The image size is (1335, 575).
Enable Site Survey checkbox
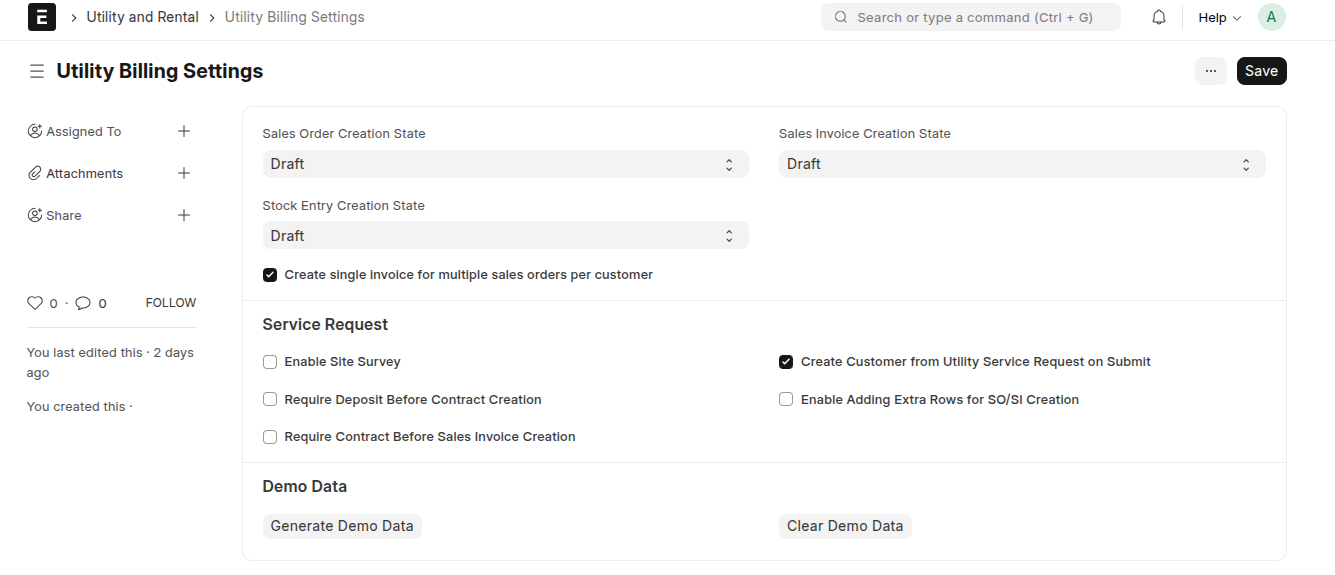270,362
